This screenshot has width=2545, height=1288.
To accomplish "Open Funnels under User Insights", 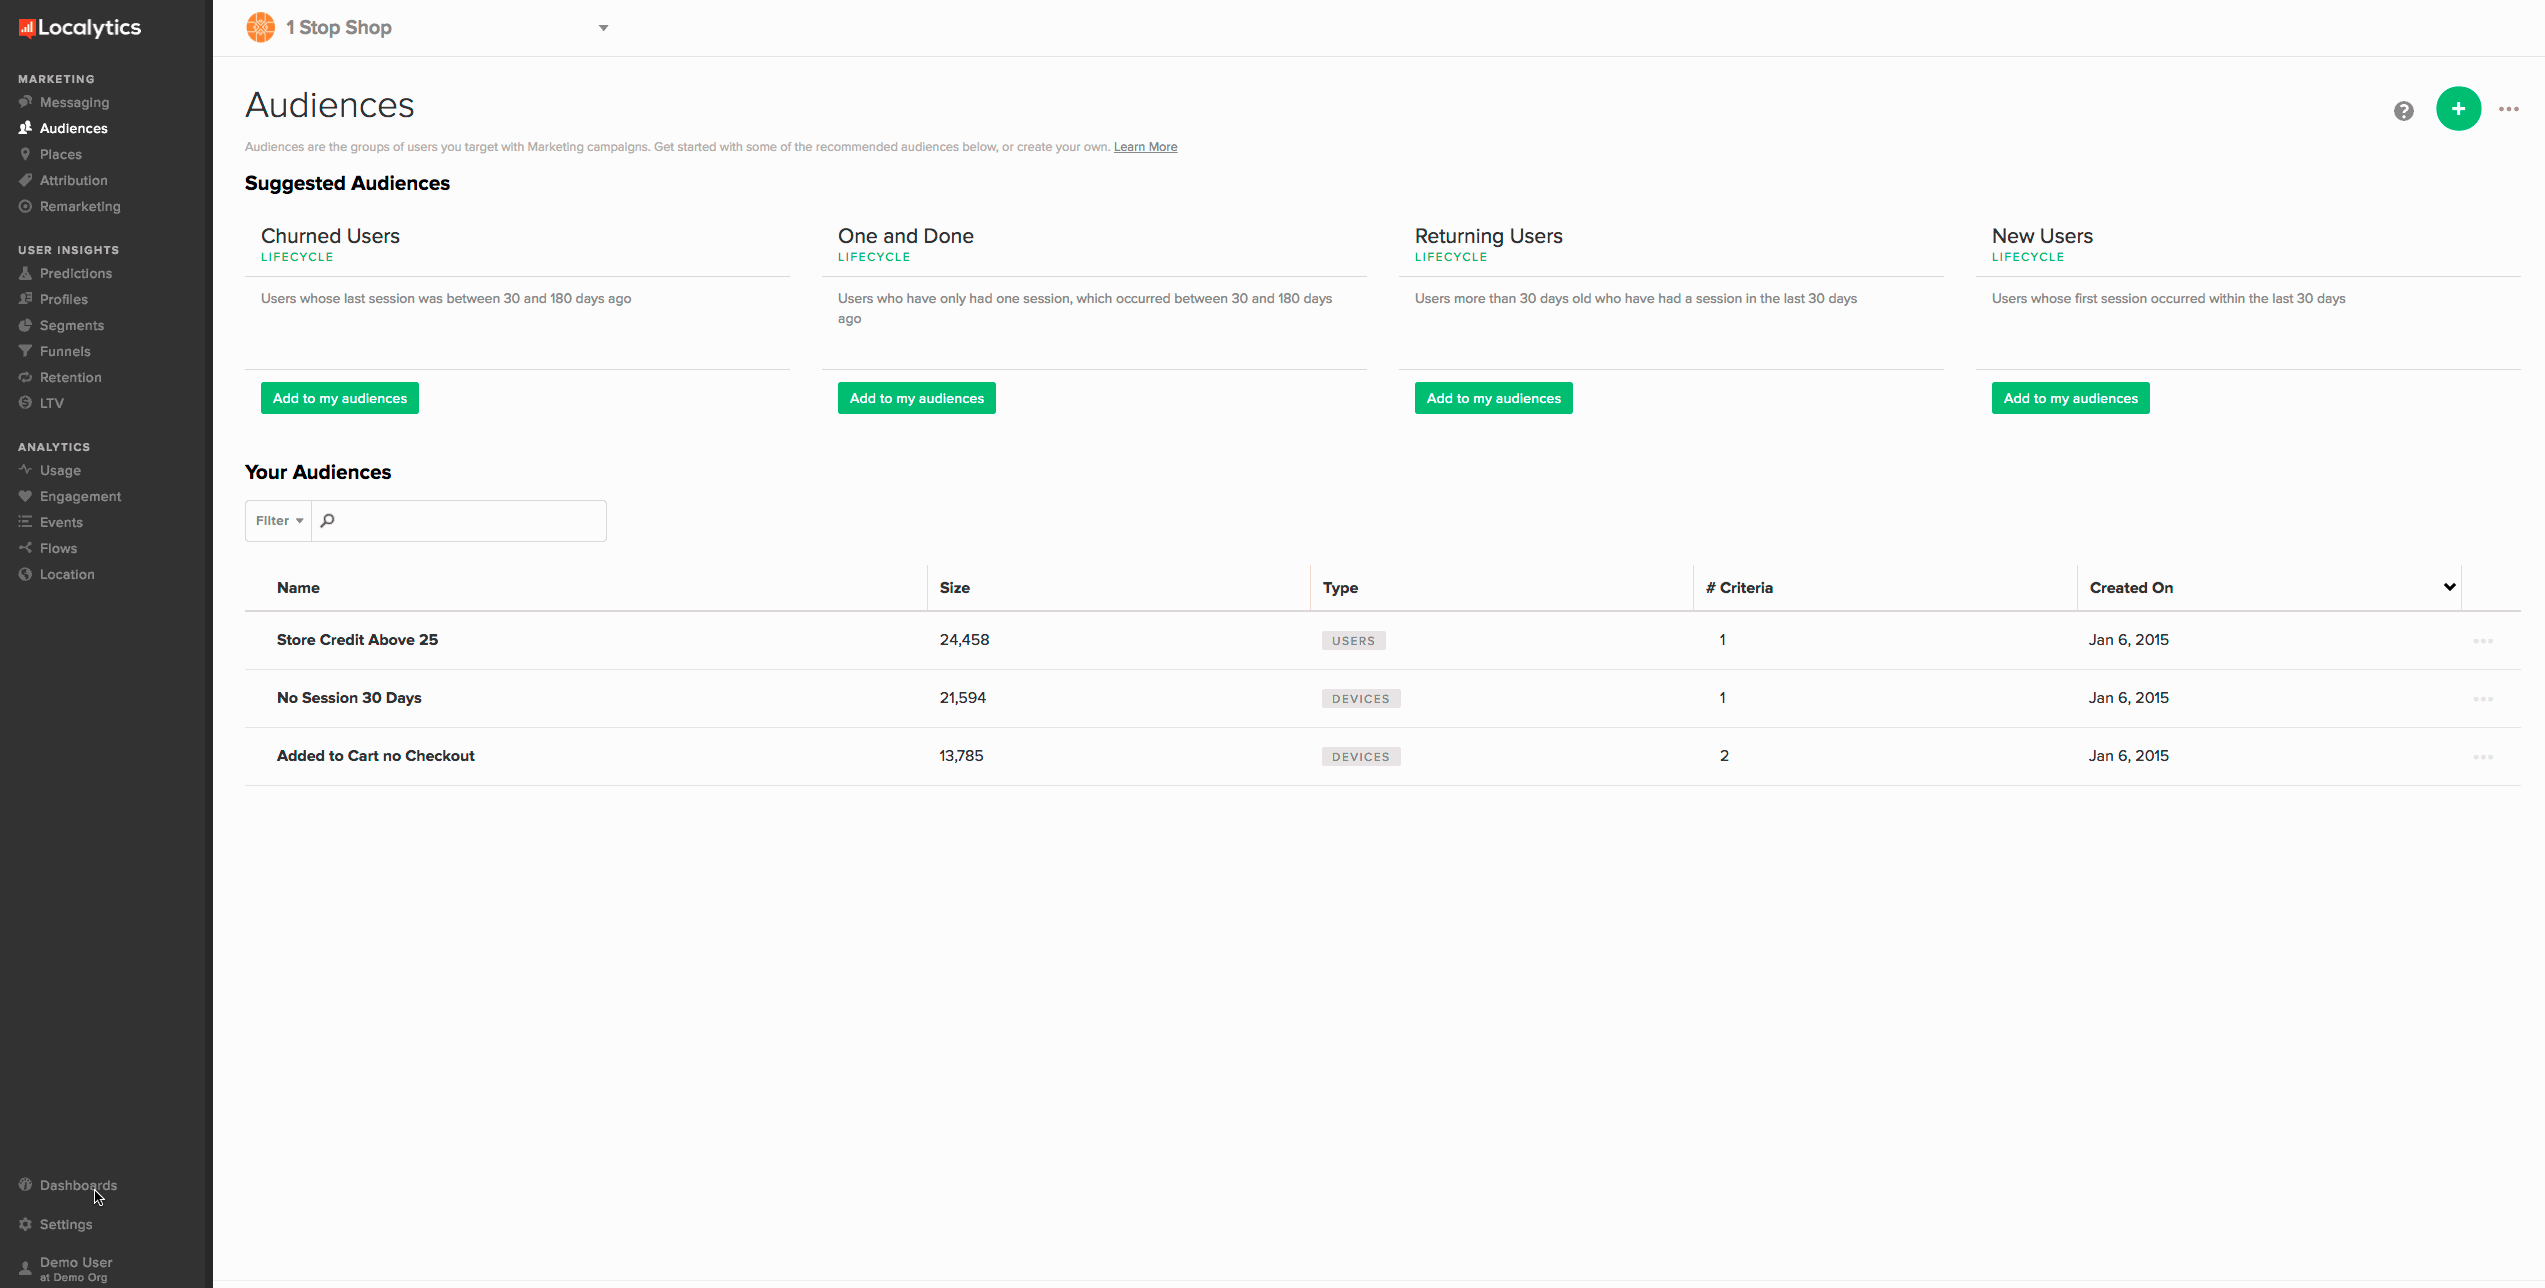I will (x=65, y=351).
